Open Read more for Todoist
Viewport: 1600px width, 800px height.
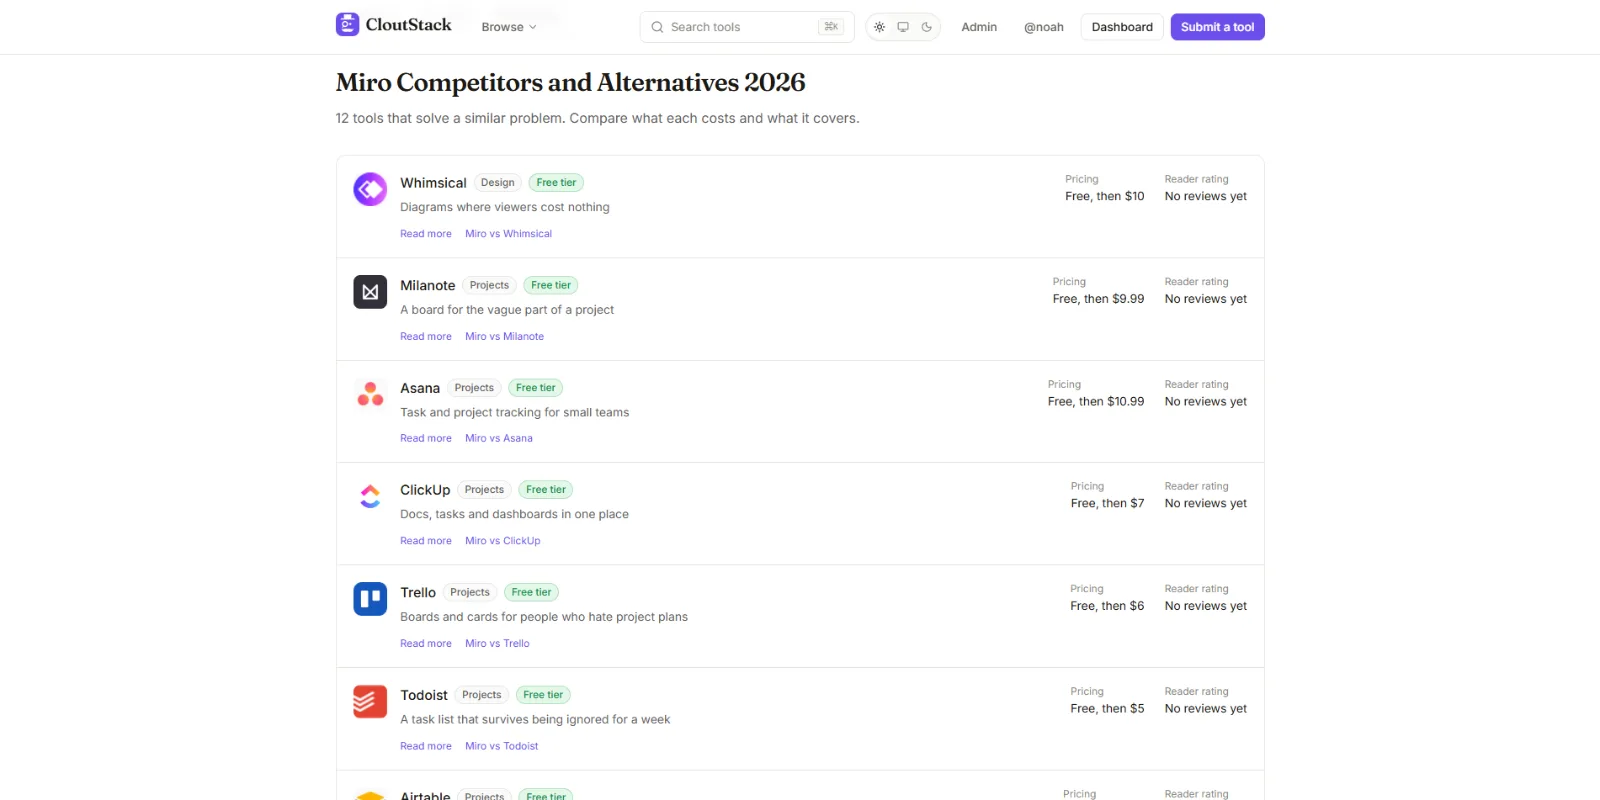426,746
